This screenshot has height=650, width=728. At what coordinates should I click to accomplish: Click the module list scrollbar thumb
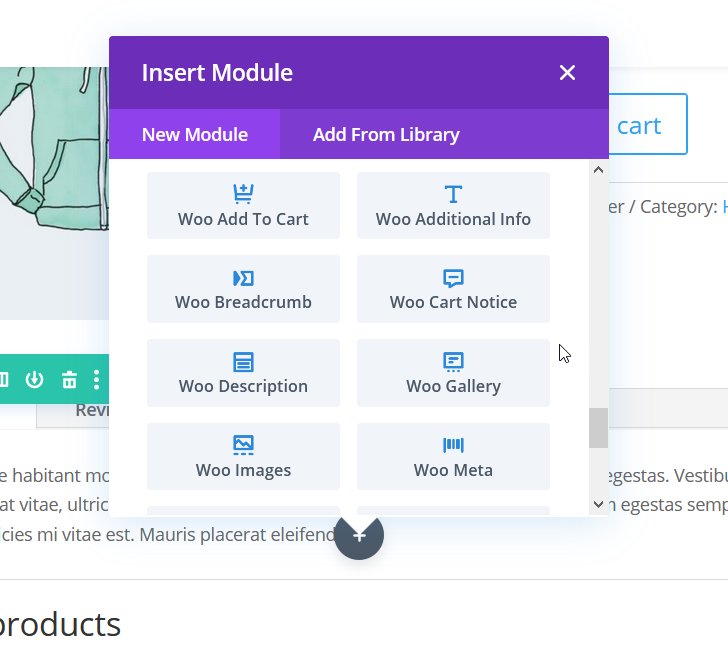click(x=598, y=428)
